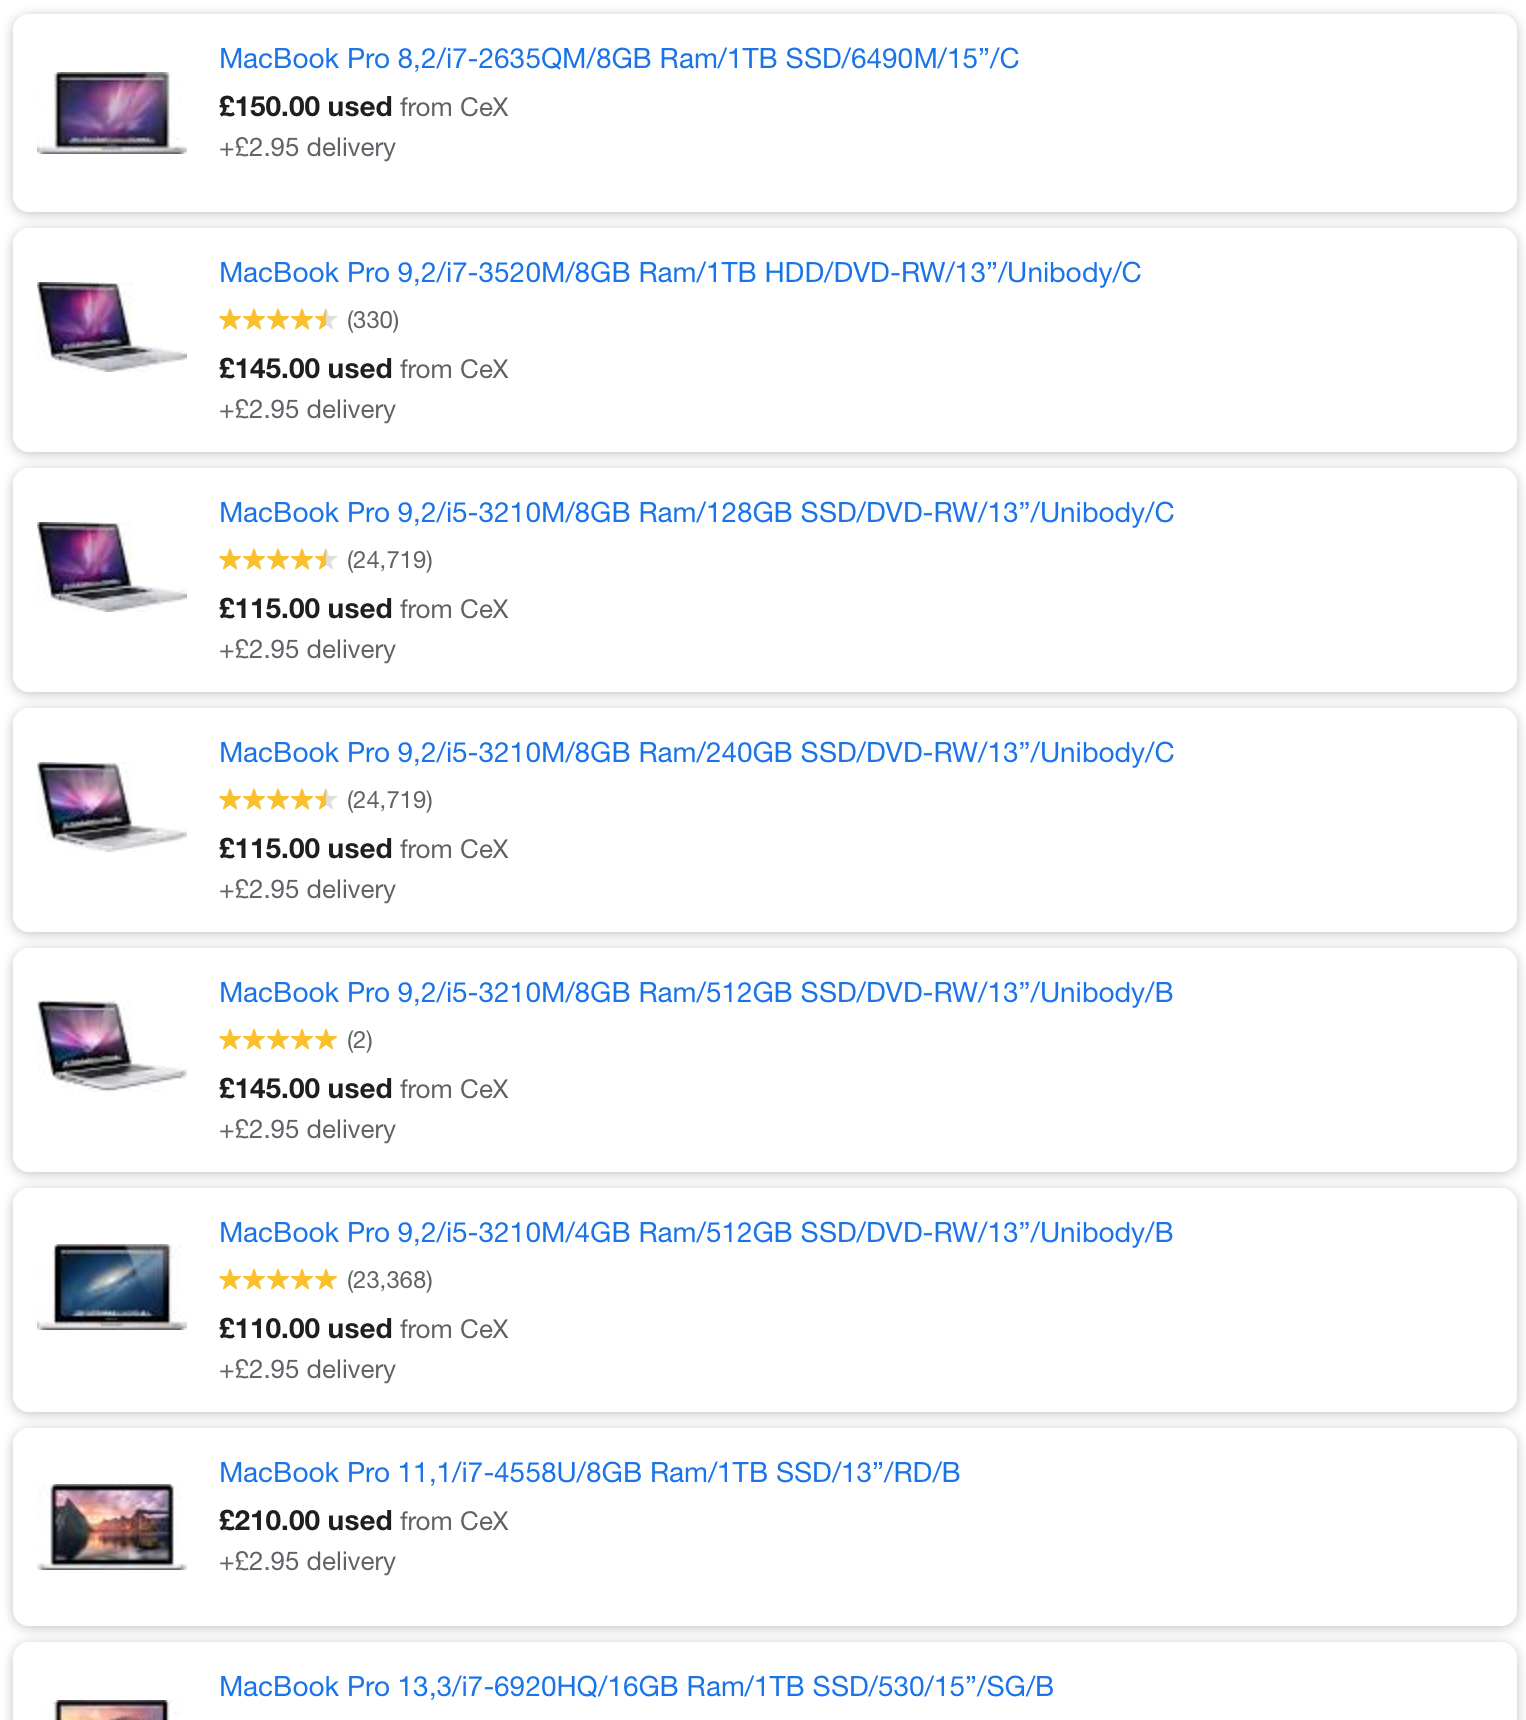Viewport: 1526px width, 1720px height.
Task: Open the MacBook Pro 8,2 i7-2635QM listing title
Action: pos(619,59)
